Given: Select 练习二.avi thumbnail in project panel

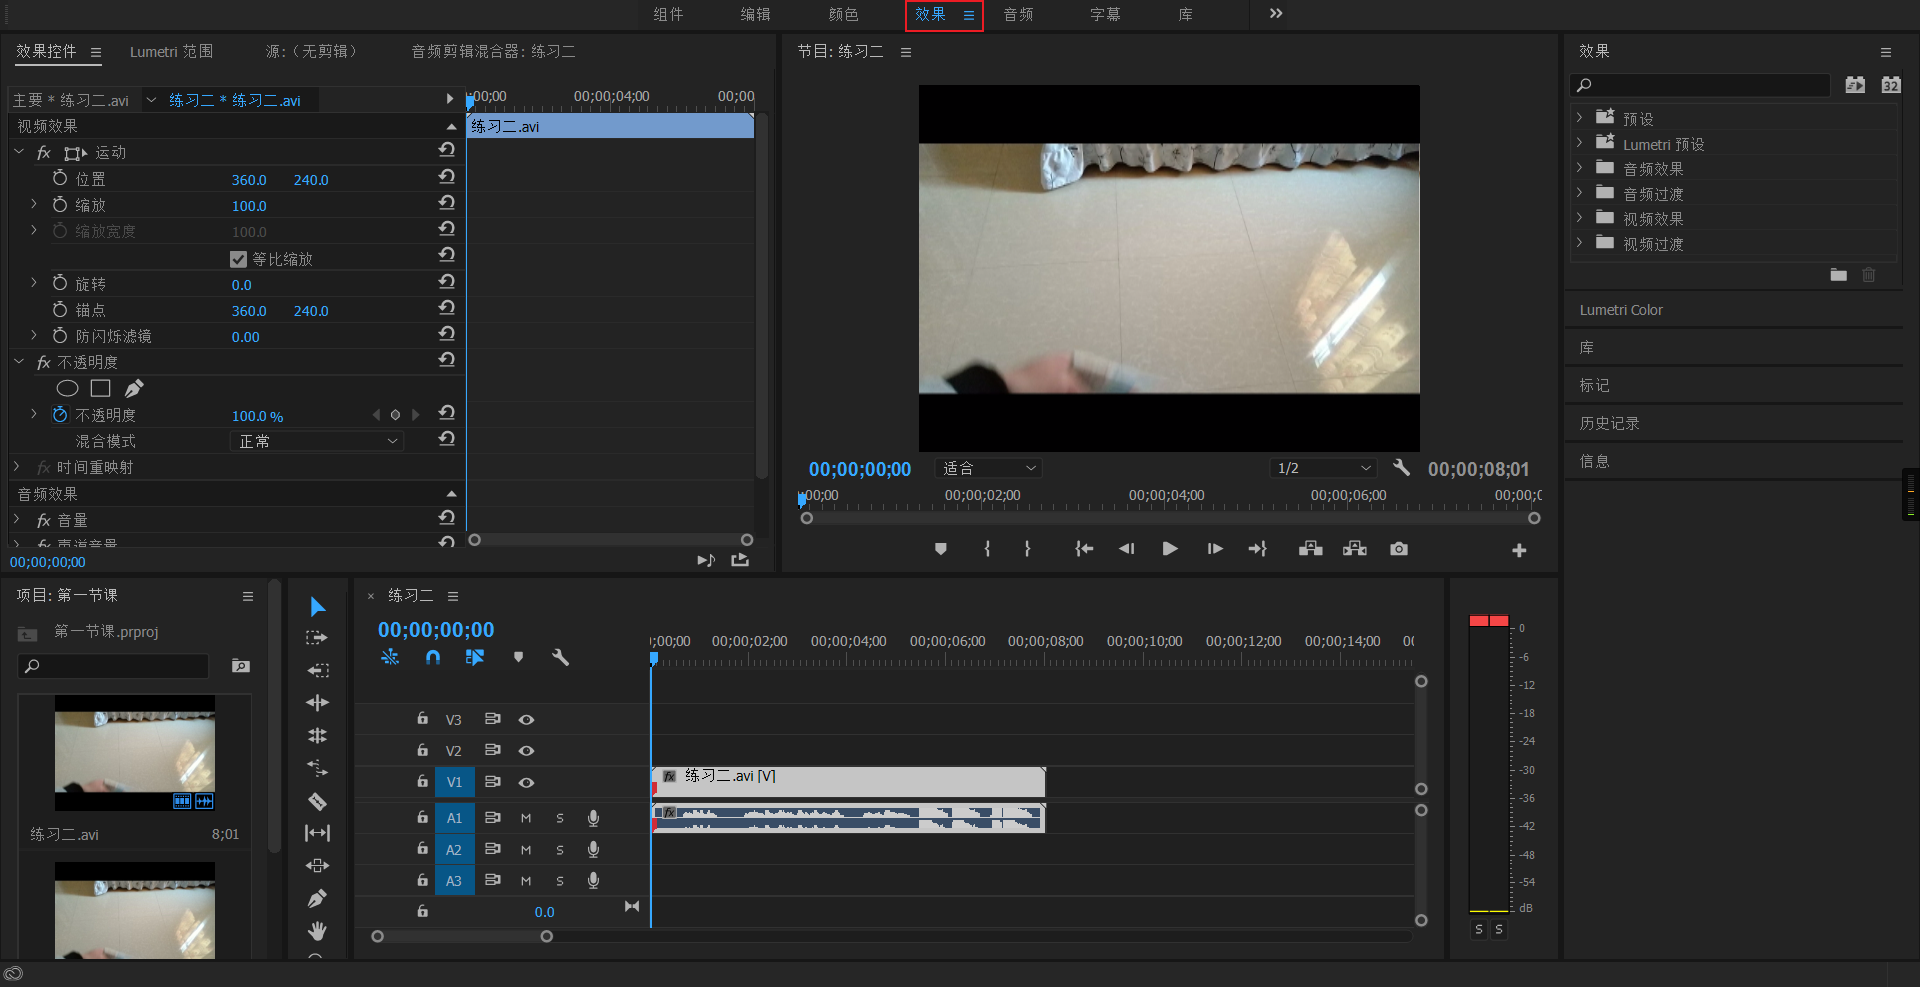Looking at the screenshot, I should pyautogui.click(x=135, y=752).
